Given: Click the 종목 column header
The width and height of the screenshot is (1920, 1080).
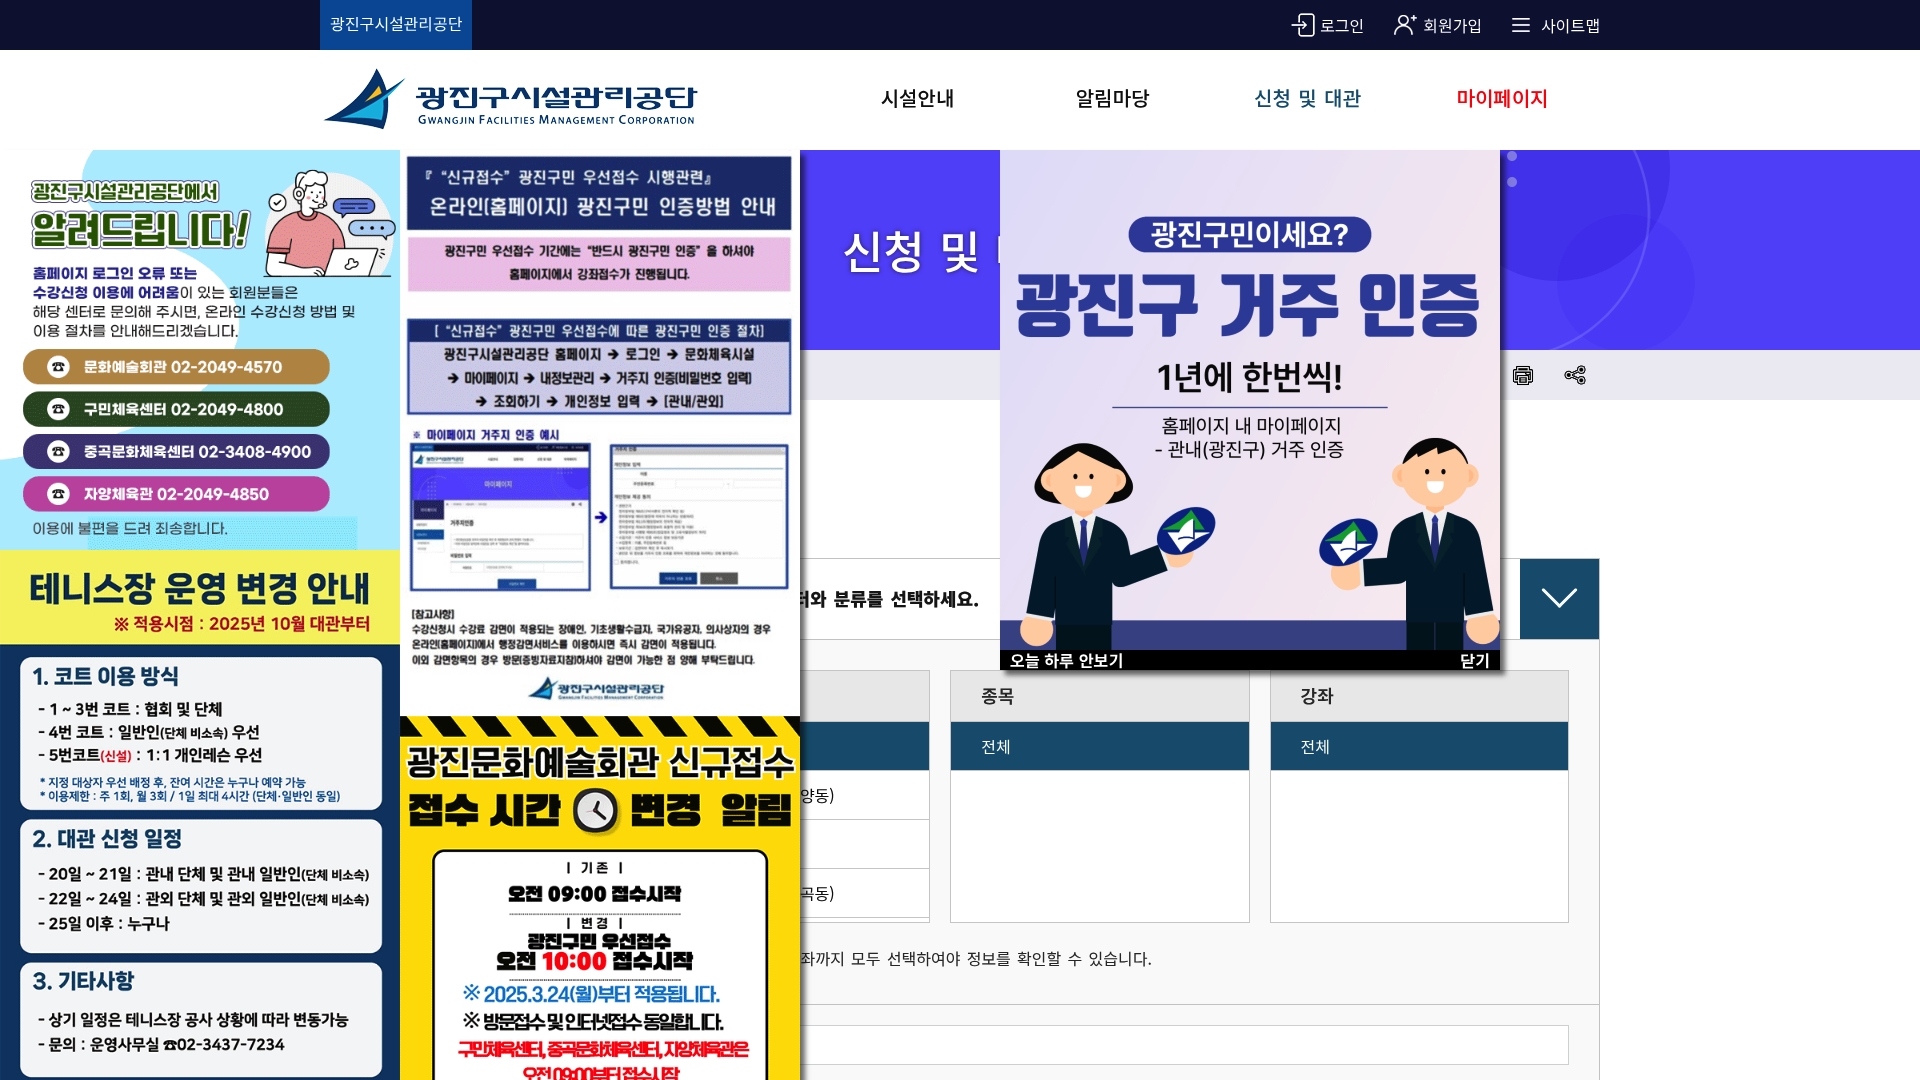Looking at the screenshot, I should pyautogui.click(x=1099, y=696).
